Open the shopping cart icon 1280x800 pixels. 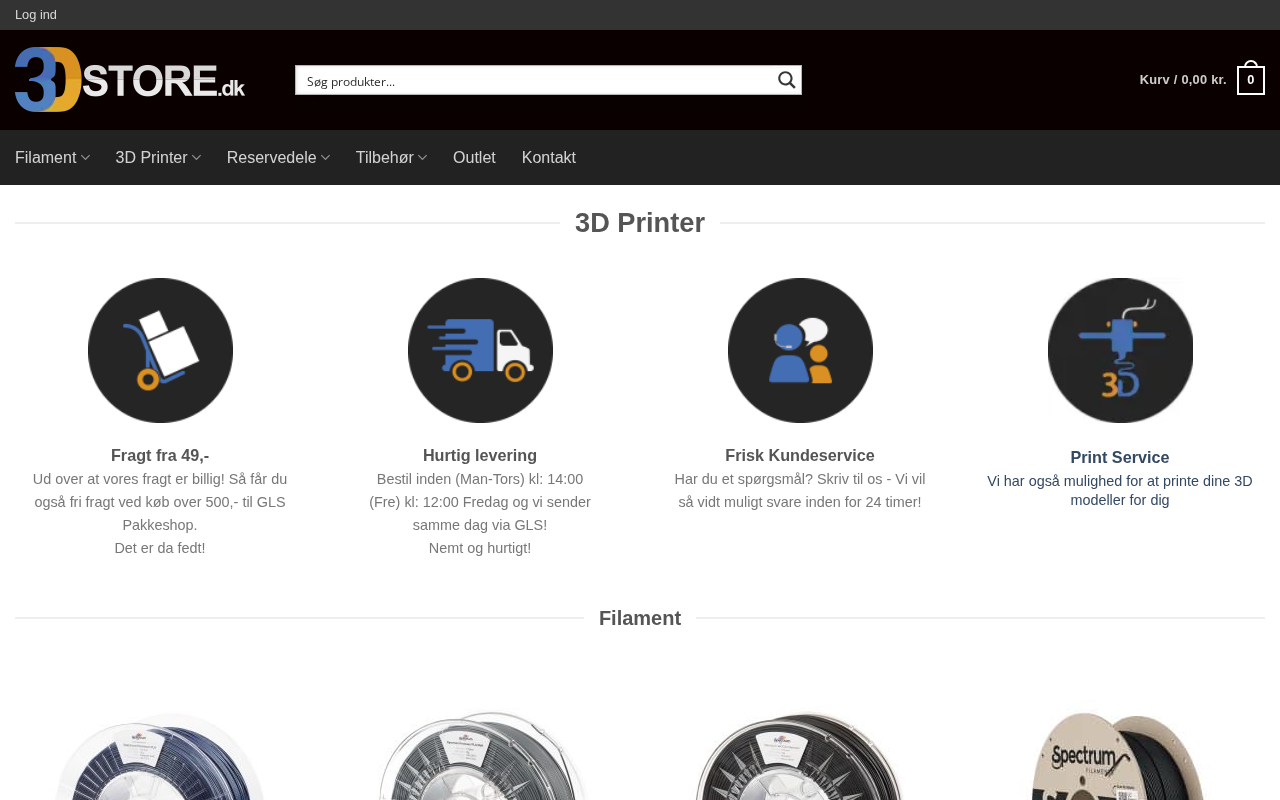(x=1250, y=80)
